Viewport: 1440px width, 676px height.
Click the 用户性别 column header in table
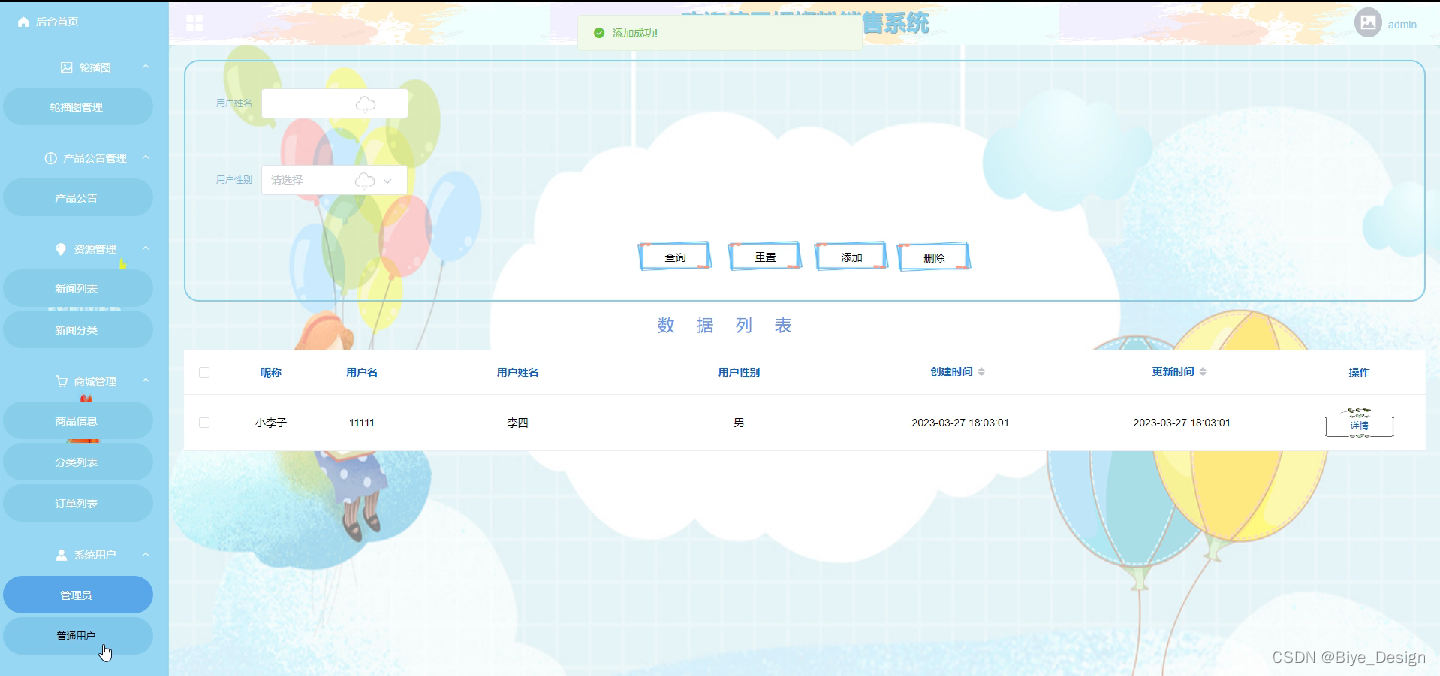(x=739, y=372)
